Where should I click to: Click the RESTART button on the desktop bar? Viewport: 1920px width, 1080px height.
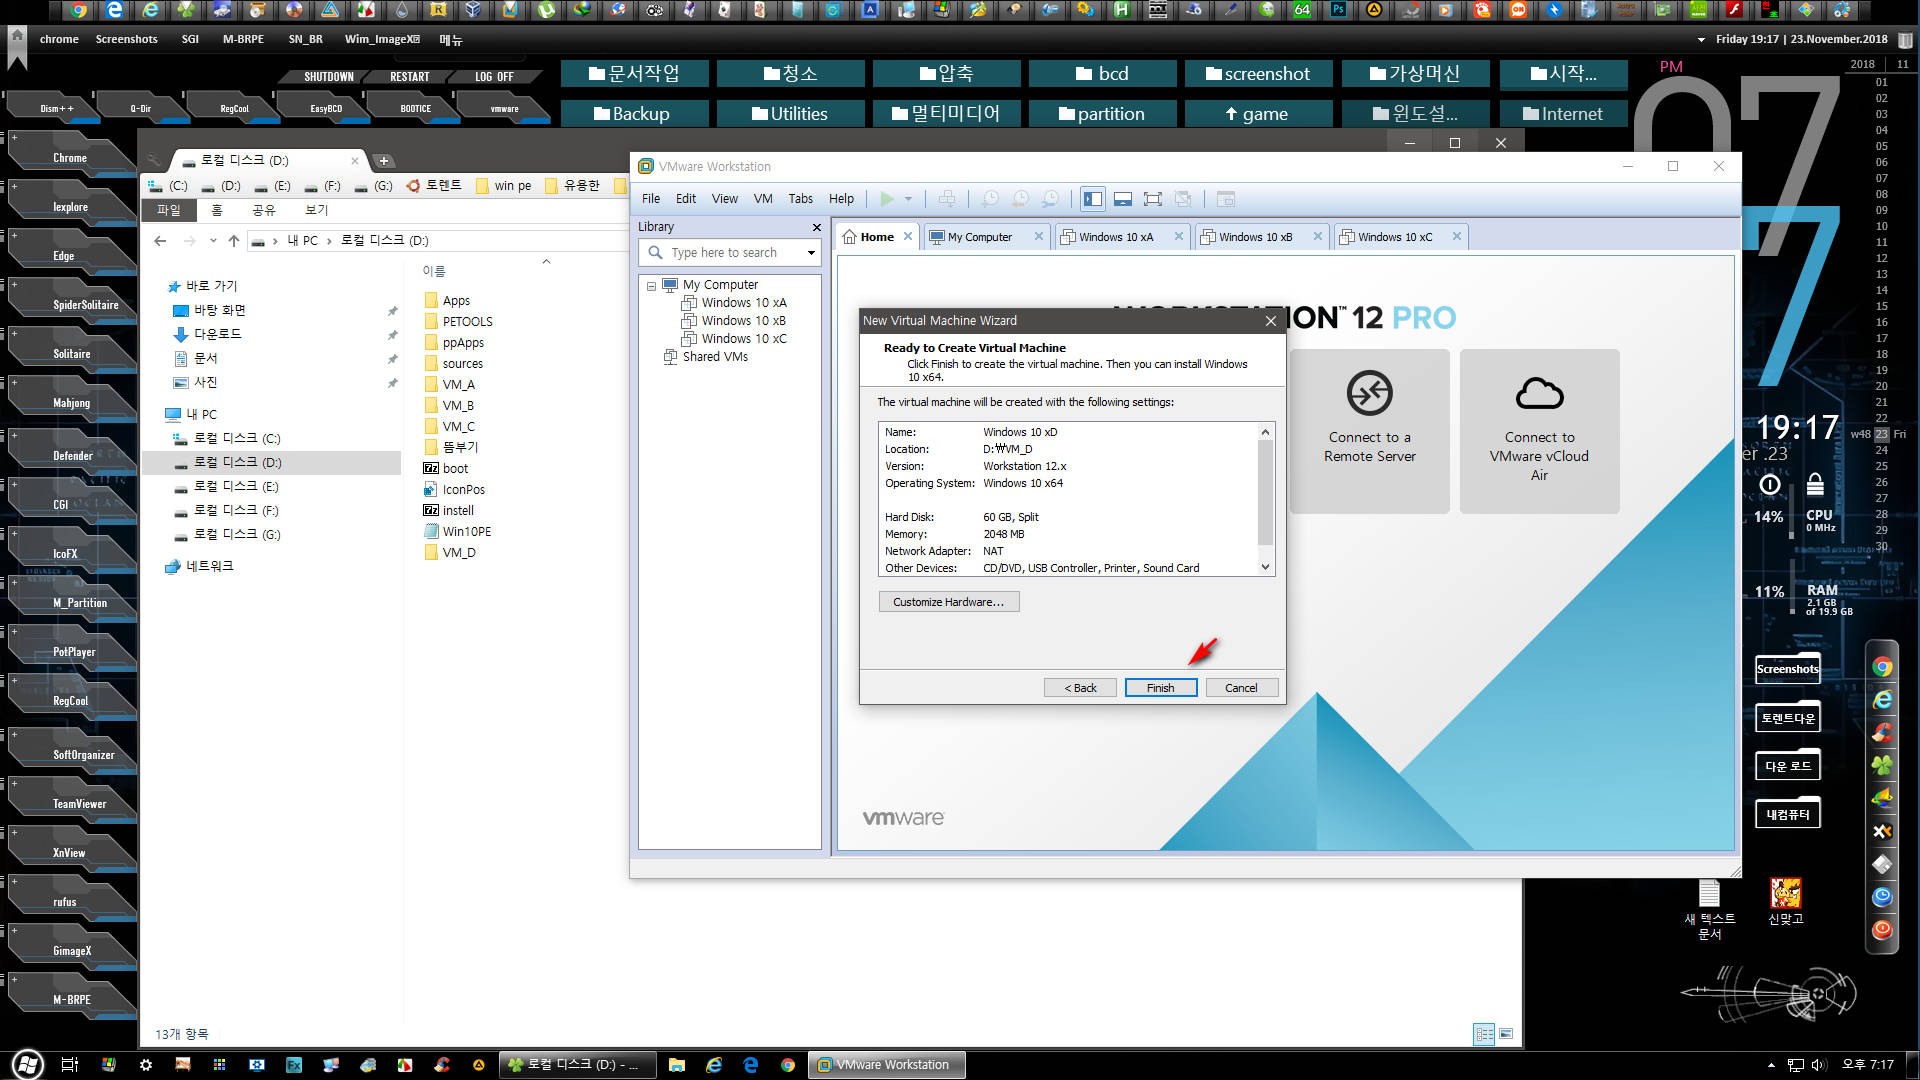409,77
